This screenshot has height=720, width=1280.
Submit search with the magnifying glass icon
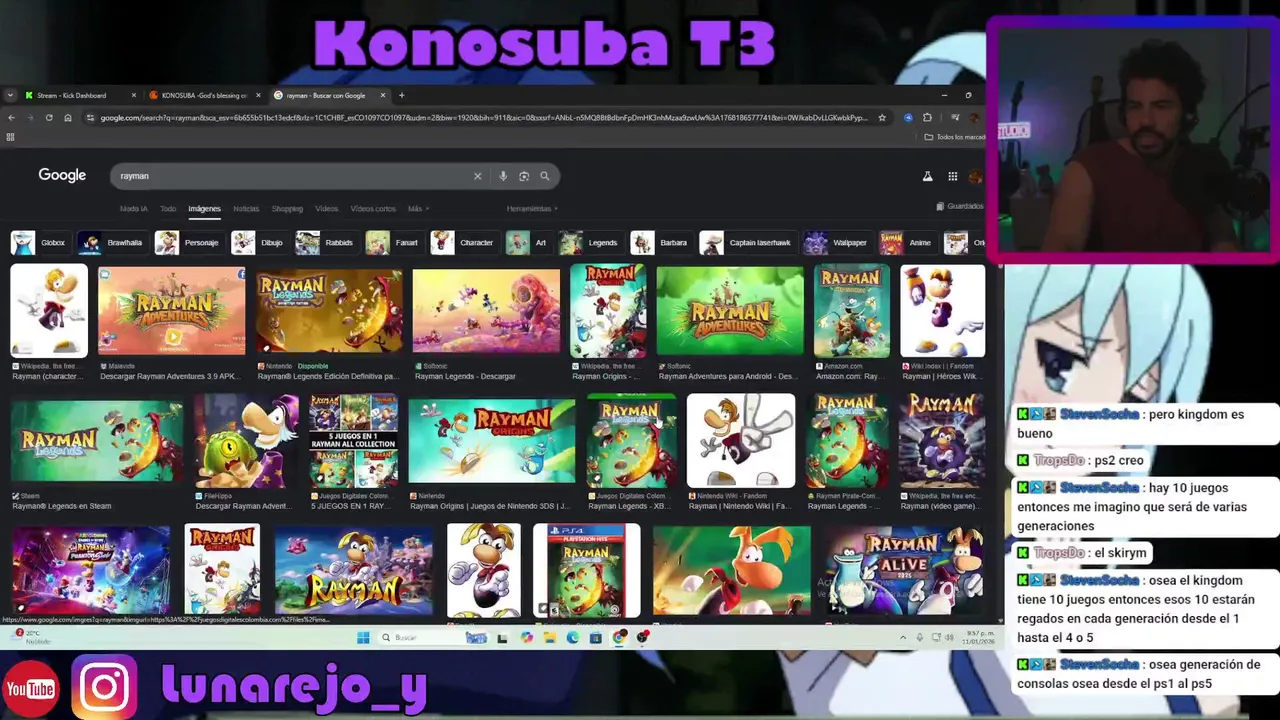coord(545,176)
